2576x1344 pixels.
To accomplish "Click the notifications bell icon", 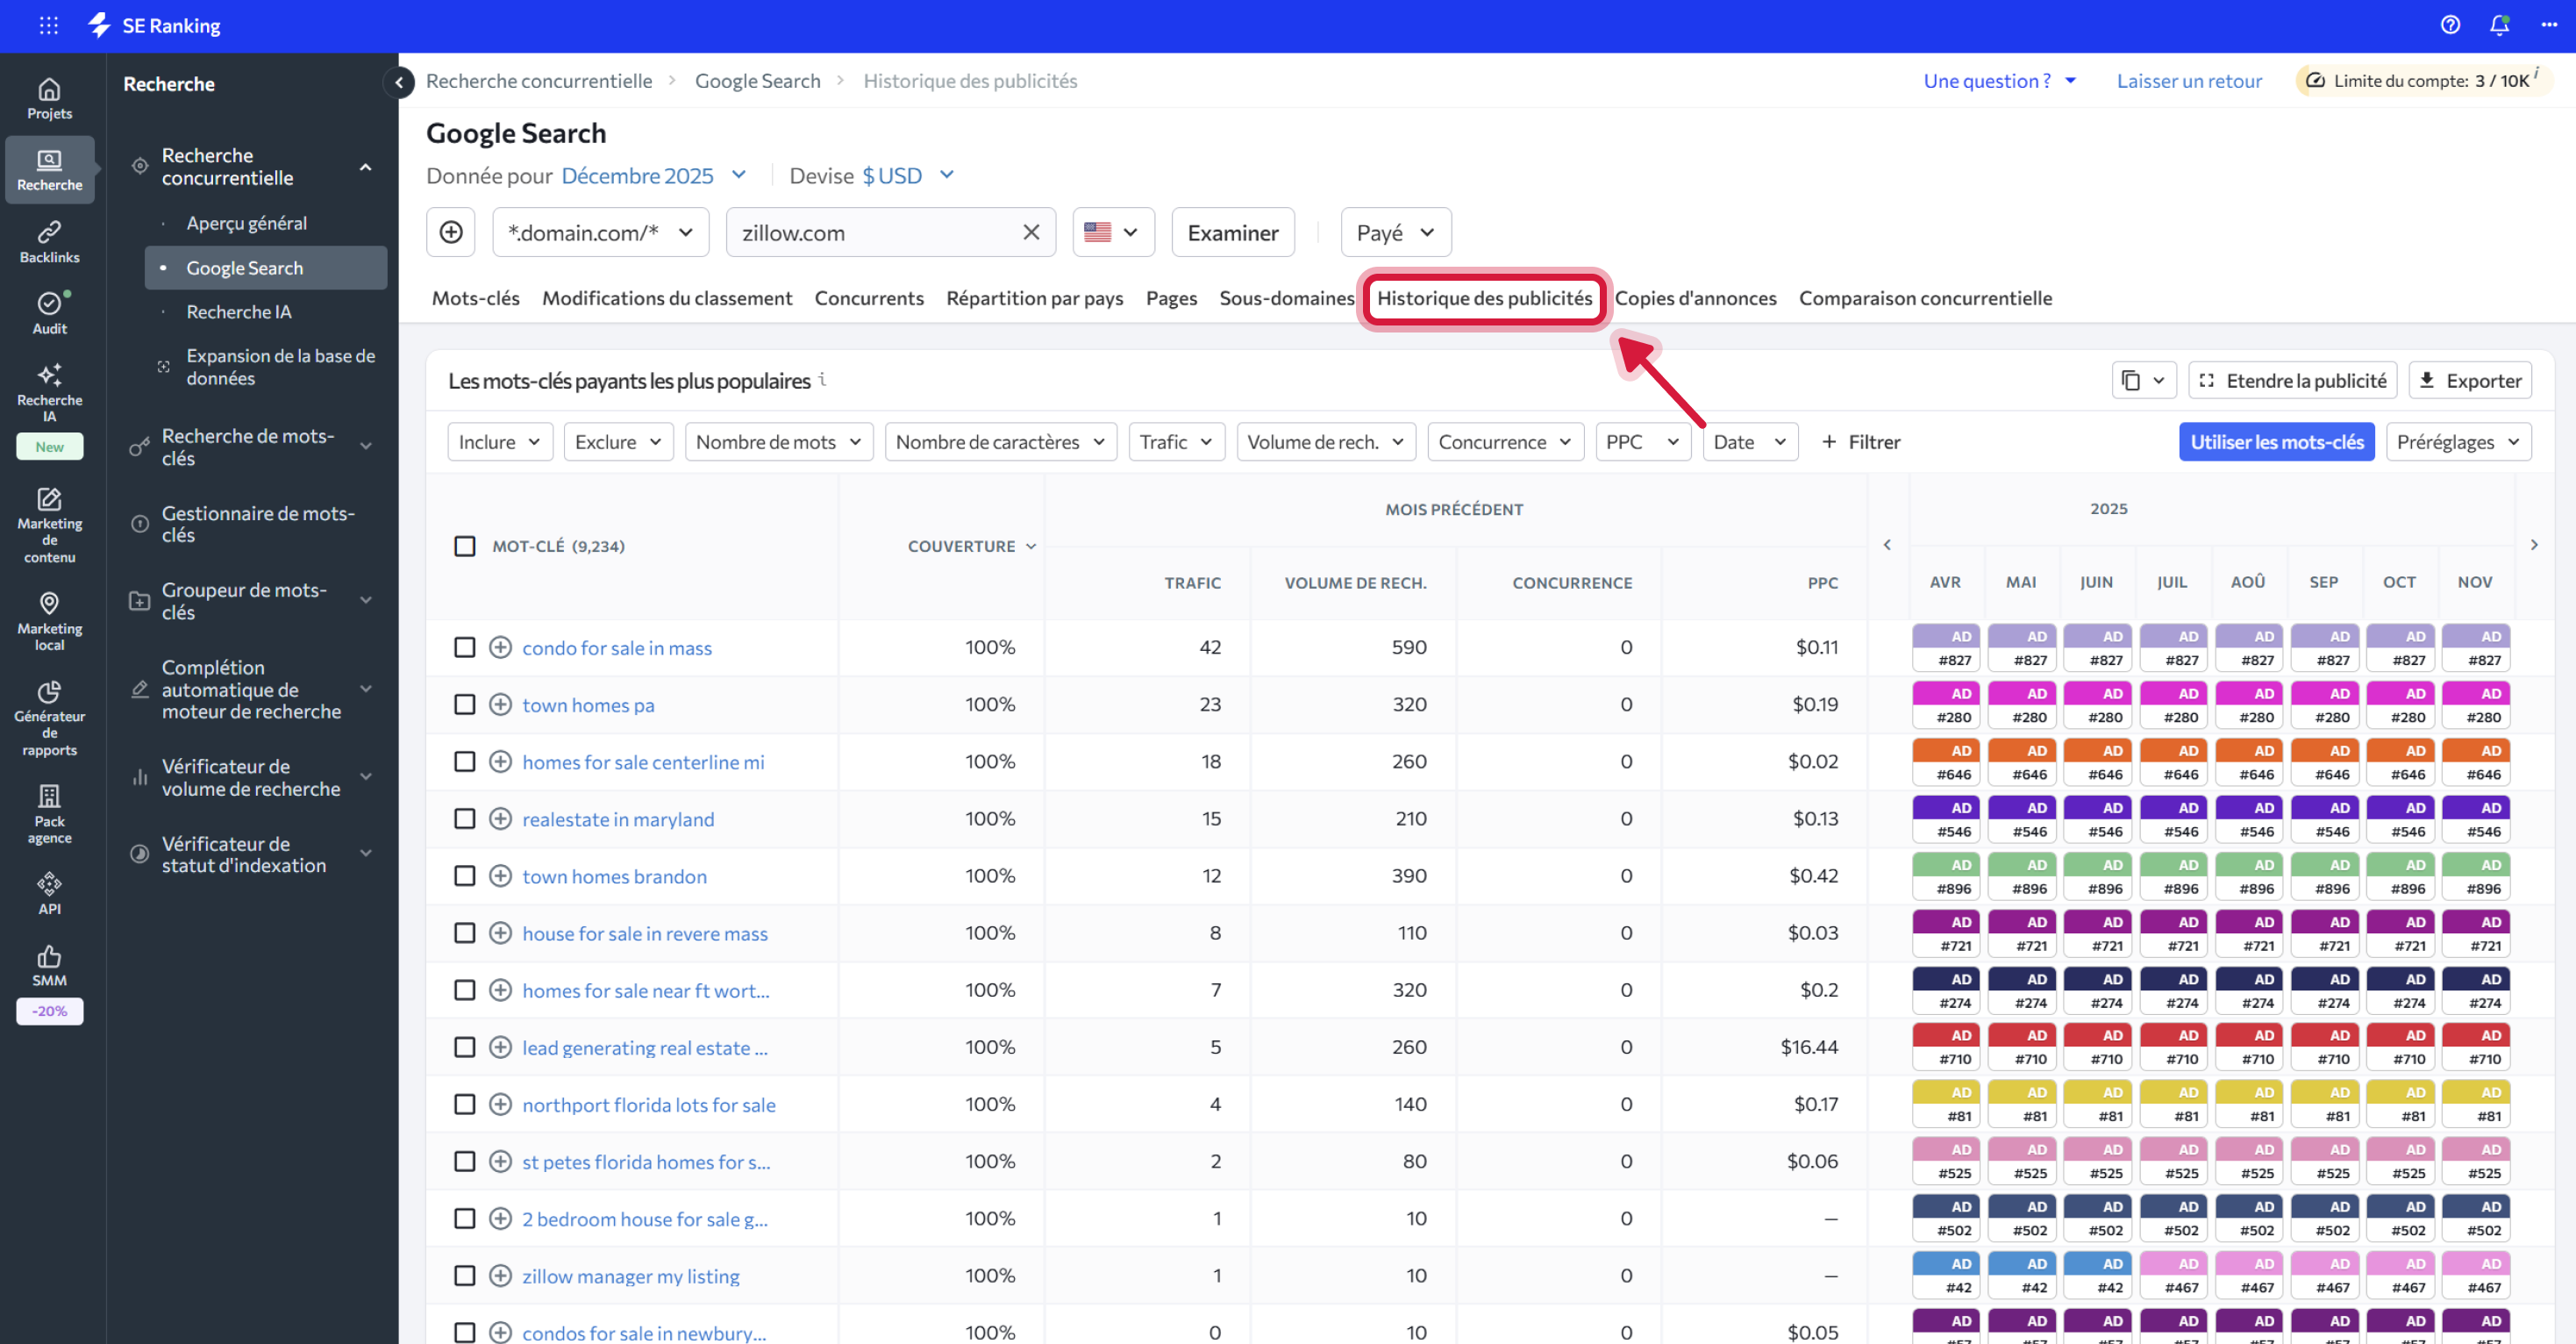I will click(2498, 25).
